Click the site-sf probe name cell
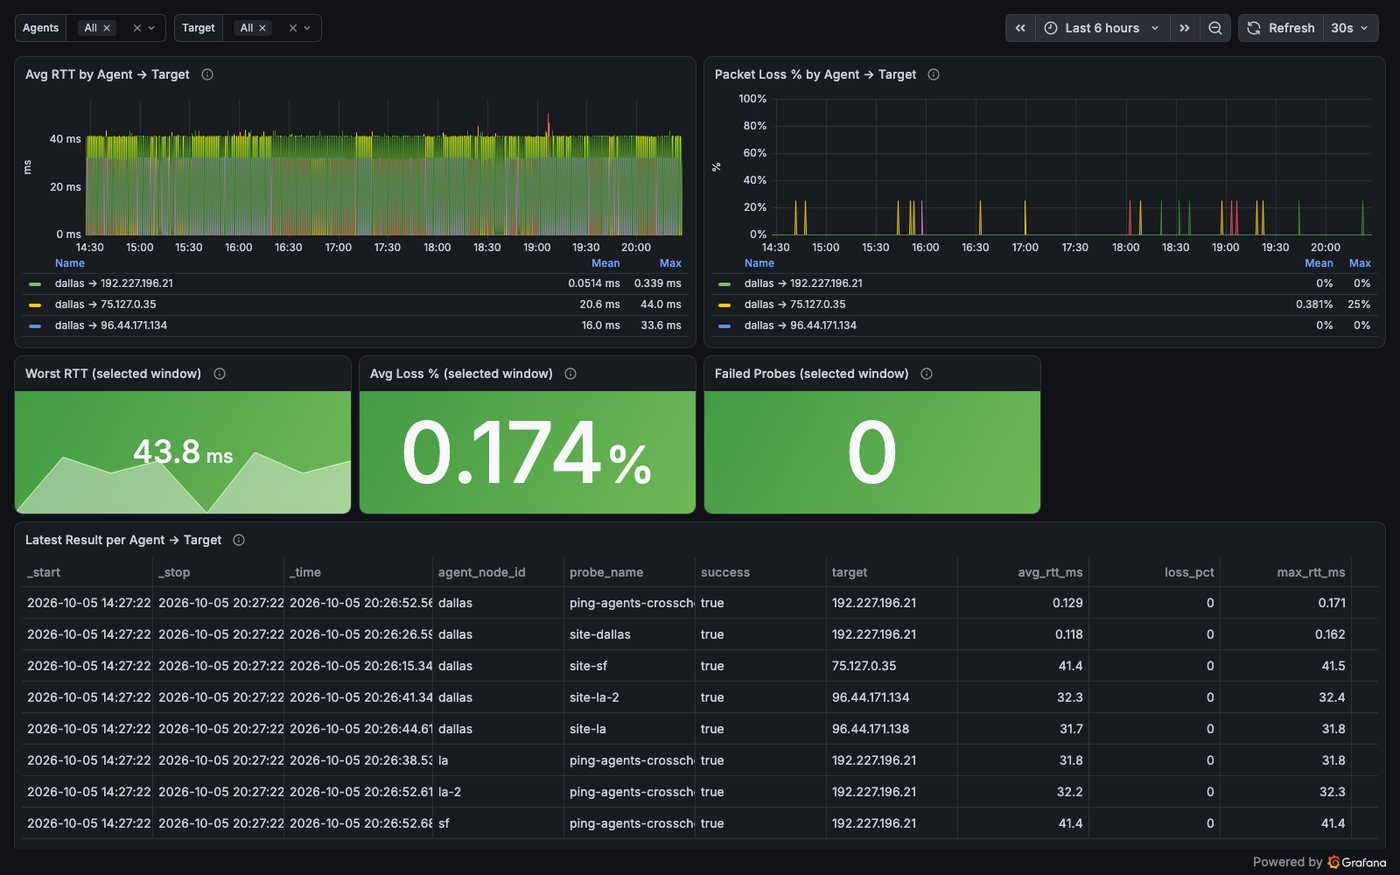This screenshot has height=875, width=1400. point(629,666)
